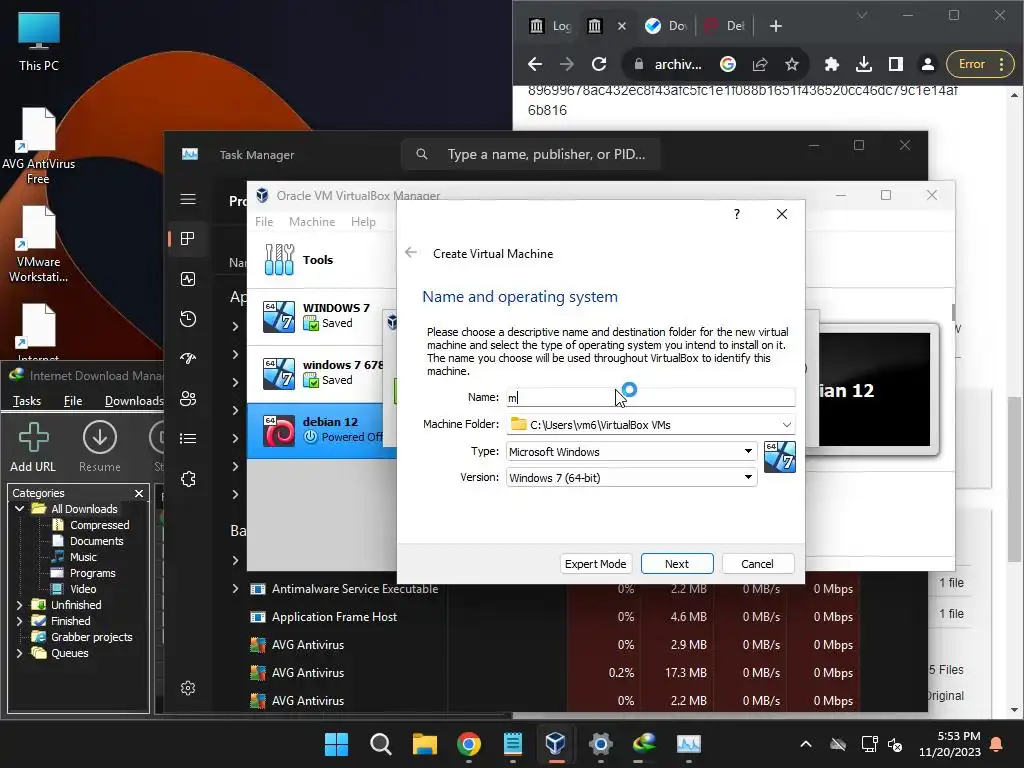
Task: Expand the Antimalware Service Executable process row
Action: [235, 588]
